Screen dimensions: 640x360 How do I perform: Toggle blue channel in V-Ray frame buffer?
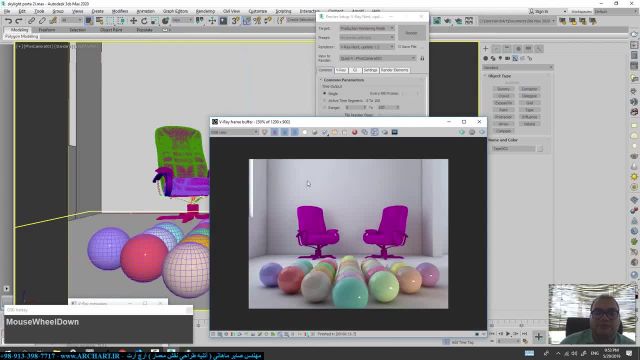click(294, 132)
